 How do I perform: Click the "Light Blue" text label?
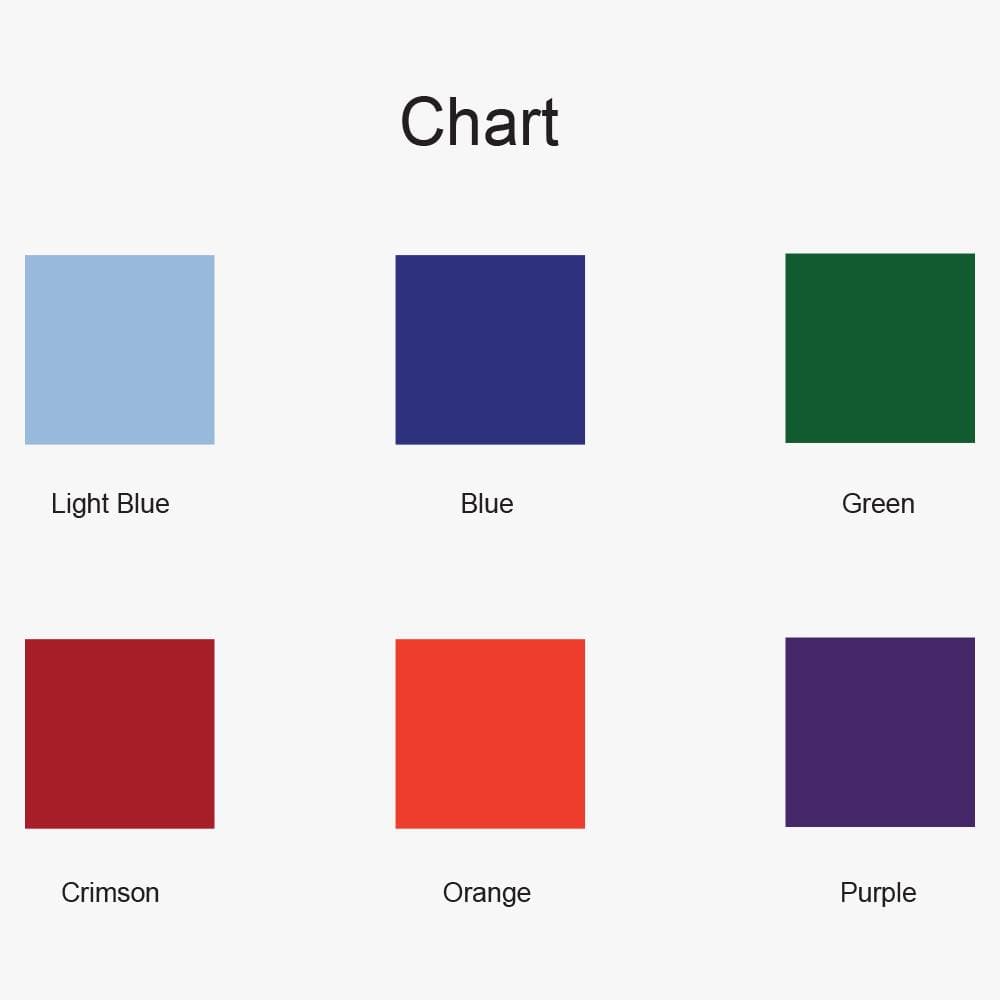(x=110, y=503)
